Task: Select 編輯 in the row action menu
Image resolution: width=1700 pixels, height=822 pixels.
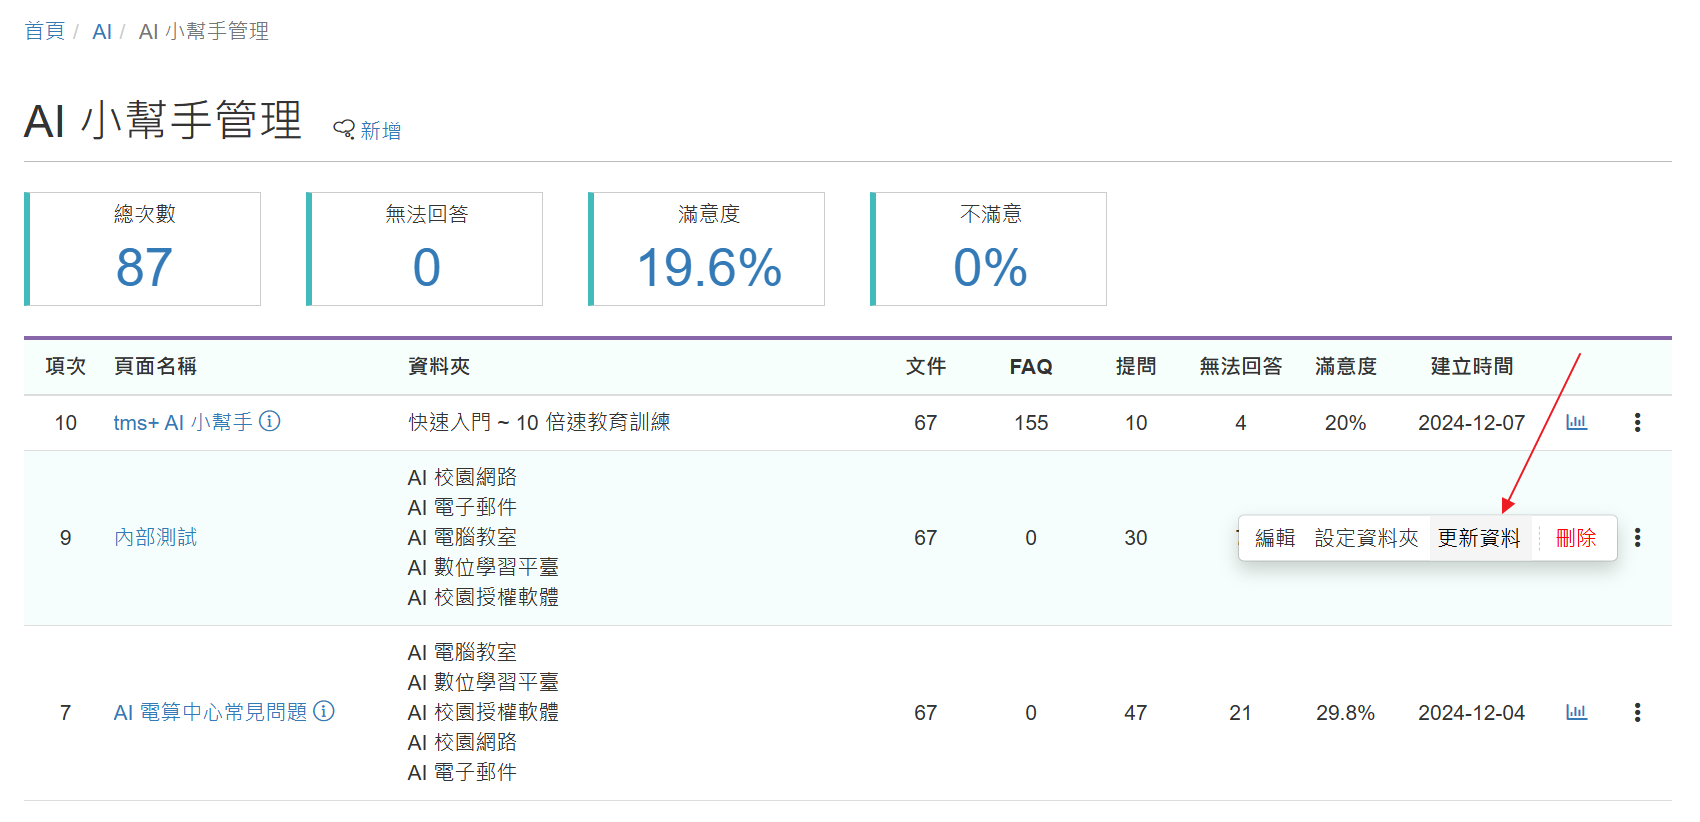Action: point(1275,538)
